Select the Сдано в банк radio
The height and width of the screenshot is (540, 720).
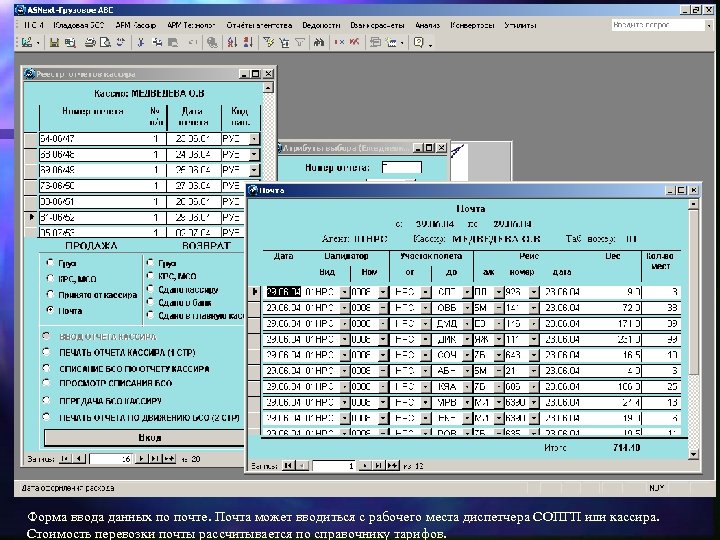click(150, 302)
